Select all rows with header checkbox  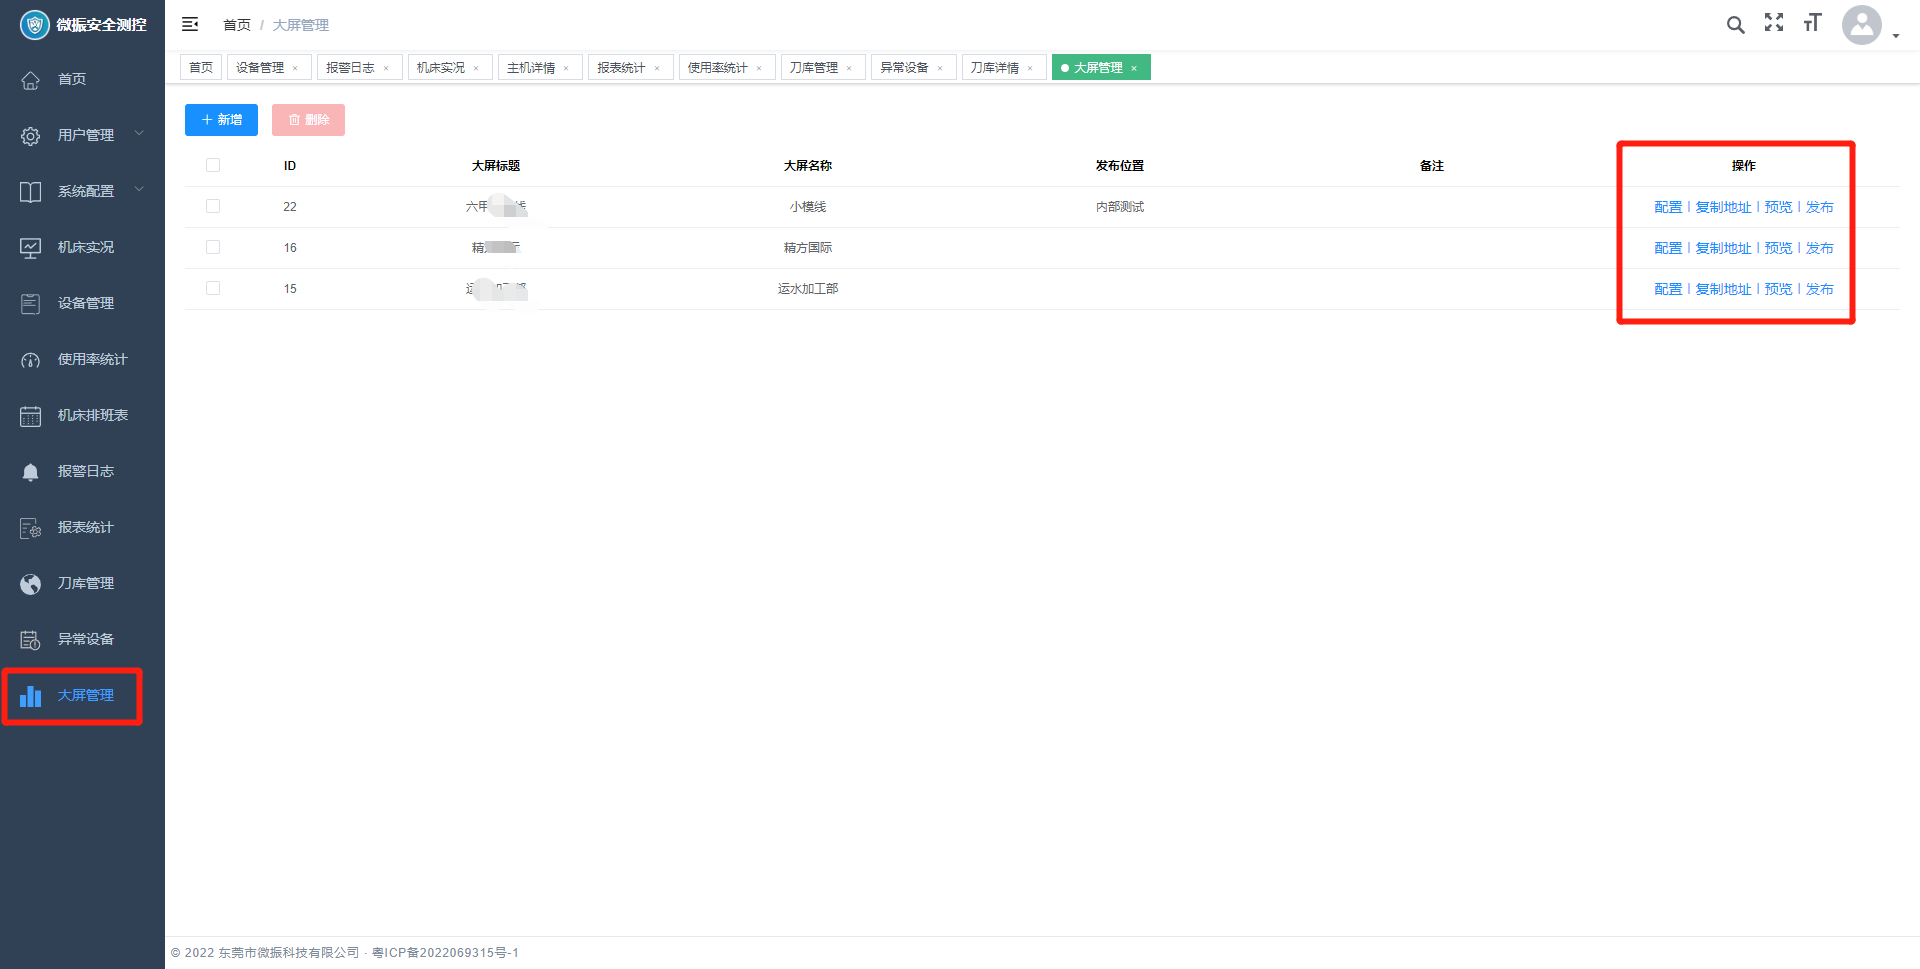213,165
